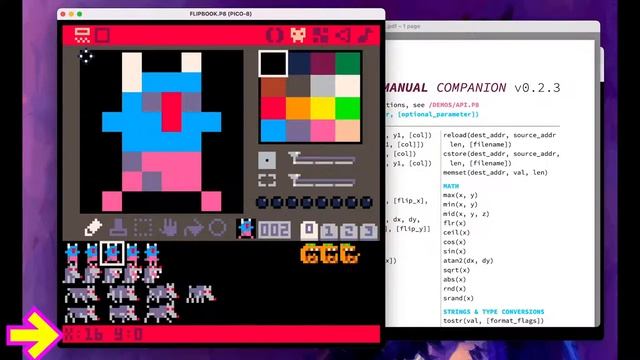Open the SFX editor speaker tab
The image size is (640, 360).
pyautogui.click(x=343, y=35)
